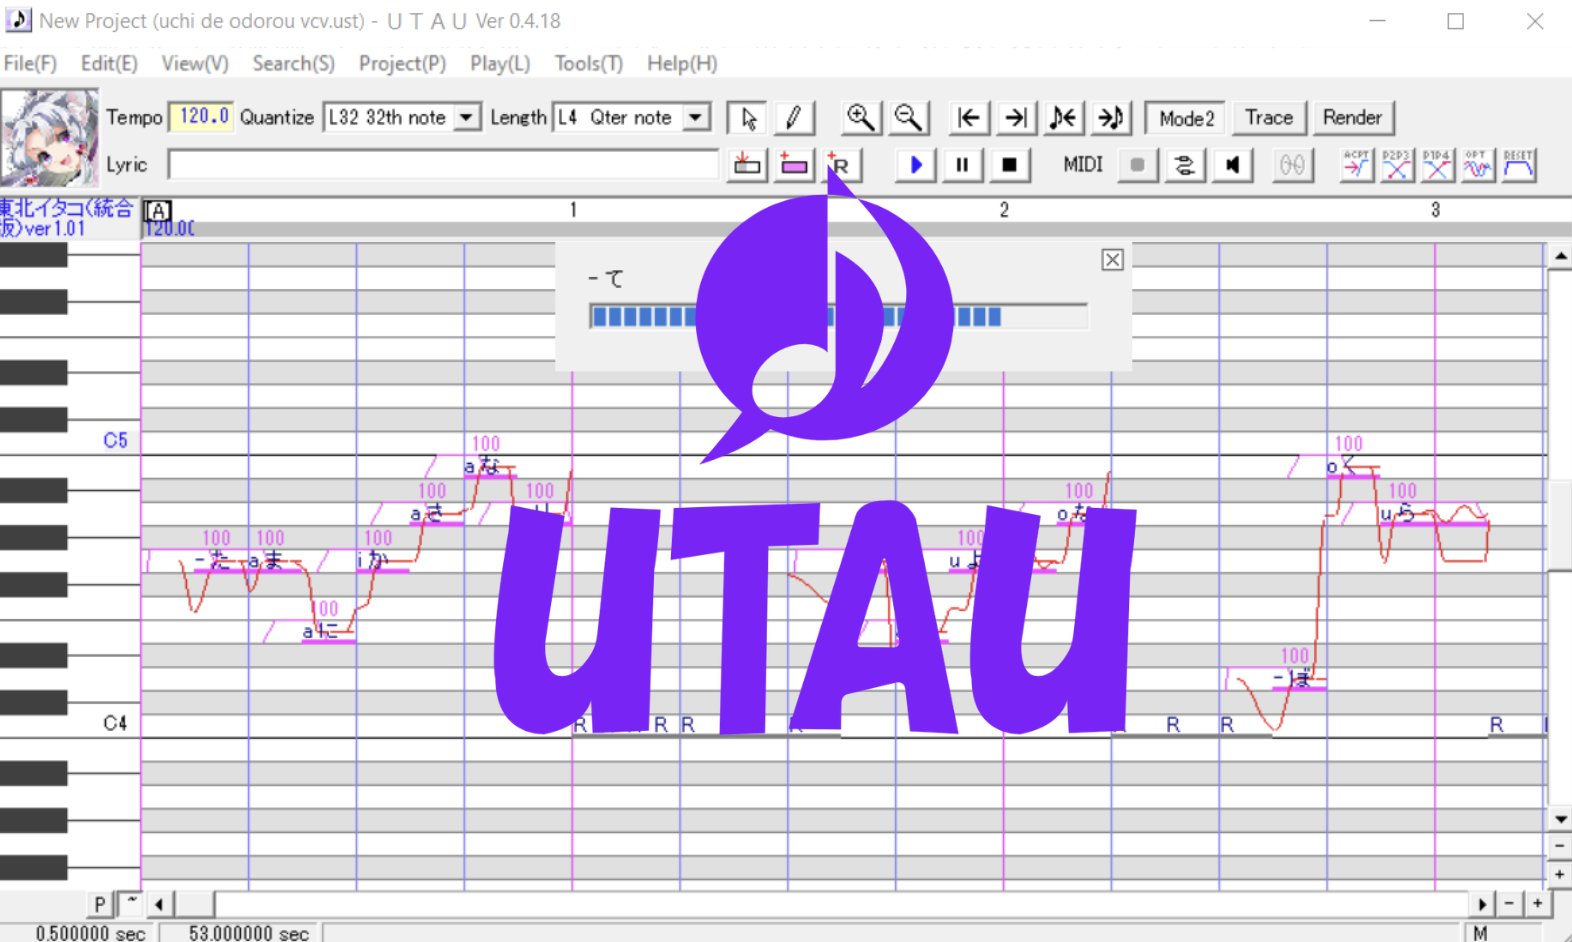This screenshot has width=1572, height=942.
Task: Click the greyed double-circle icon
Action: click(1292, 165)
